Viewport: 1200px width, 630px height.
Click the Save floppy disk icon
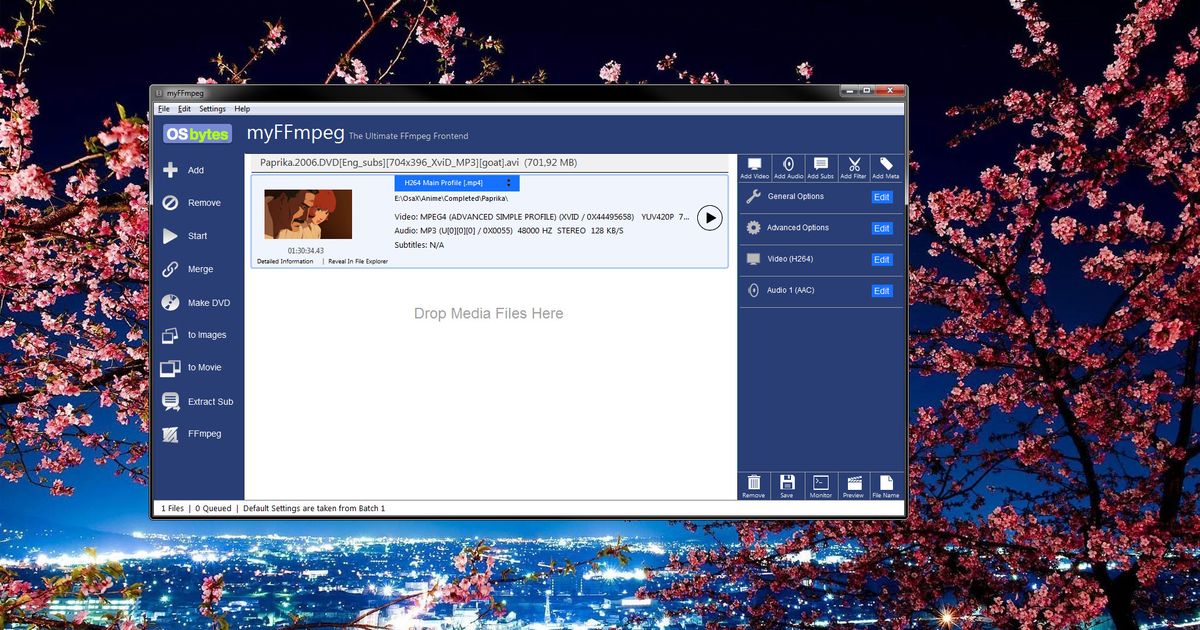pyautogui.click(x=787, y=486)
